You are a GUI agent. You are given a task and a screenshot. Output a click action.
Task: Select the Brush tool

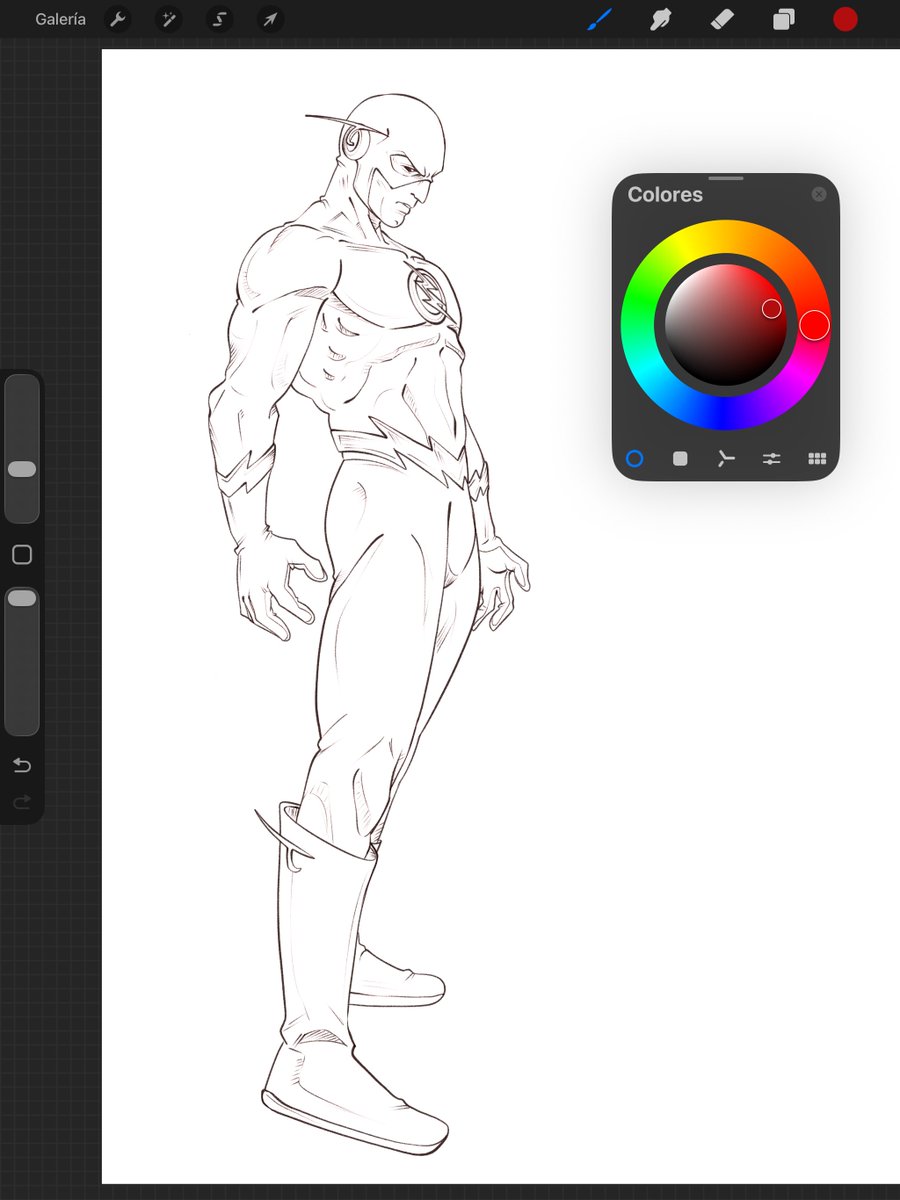click(x=598, y=19)
